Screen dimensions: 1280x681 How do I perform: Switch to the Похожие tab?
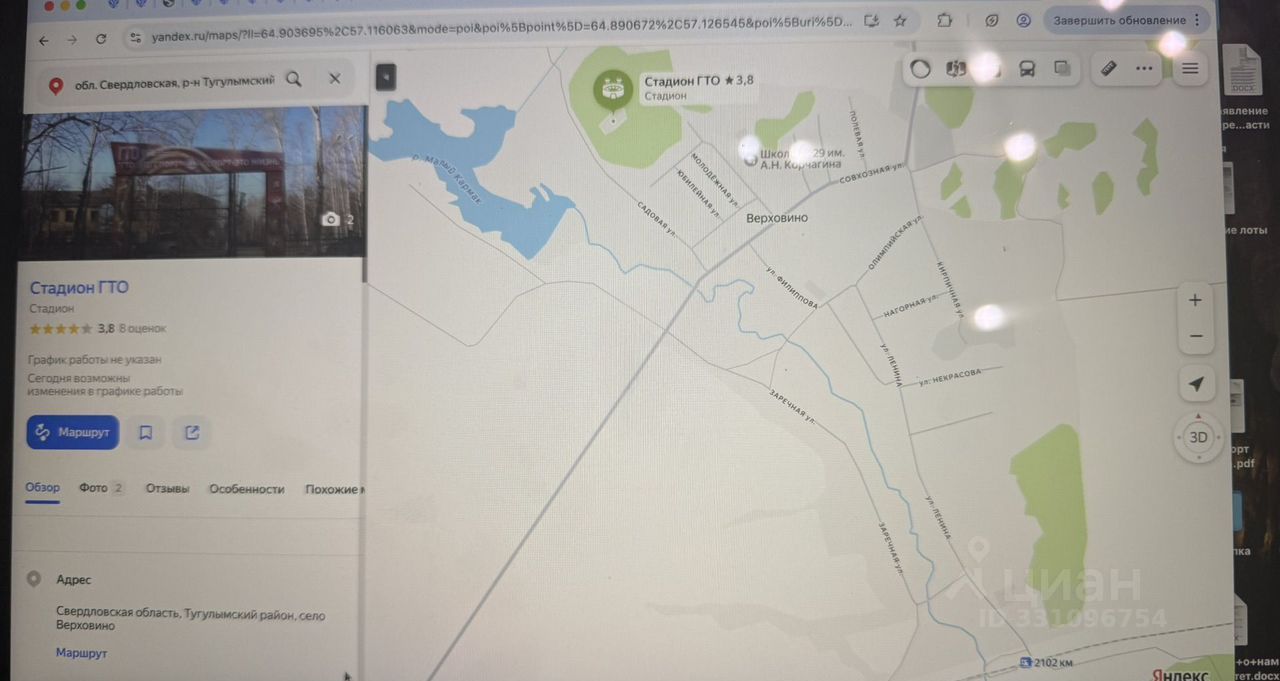334,489
